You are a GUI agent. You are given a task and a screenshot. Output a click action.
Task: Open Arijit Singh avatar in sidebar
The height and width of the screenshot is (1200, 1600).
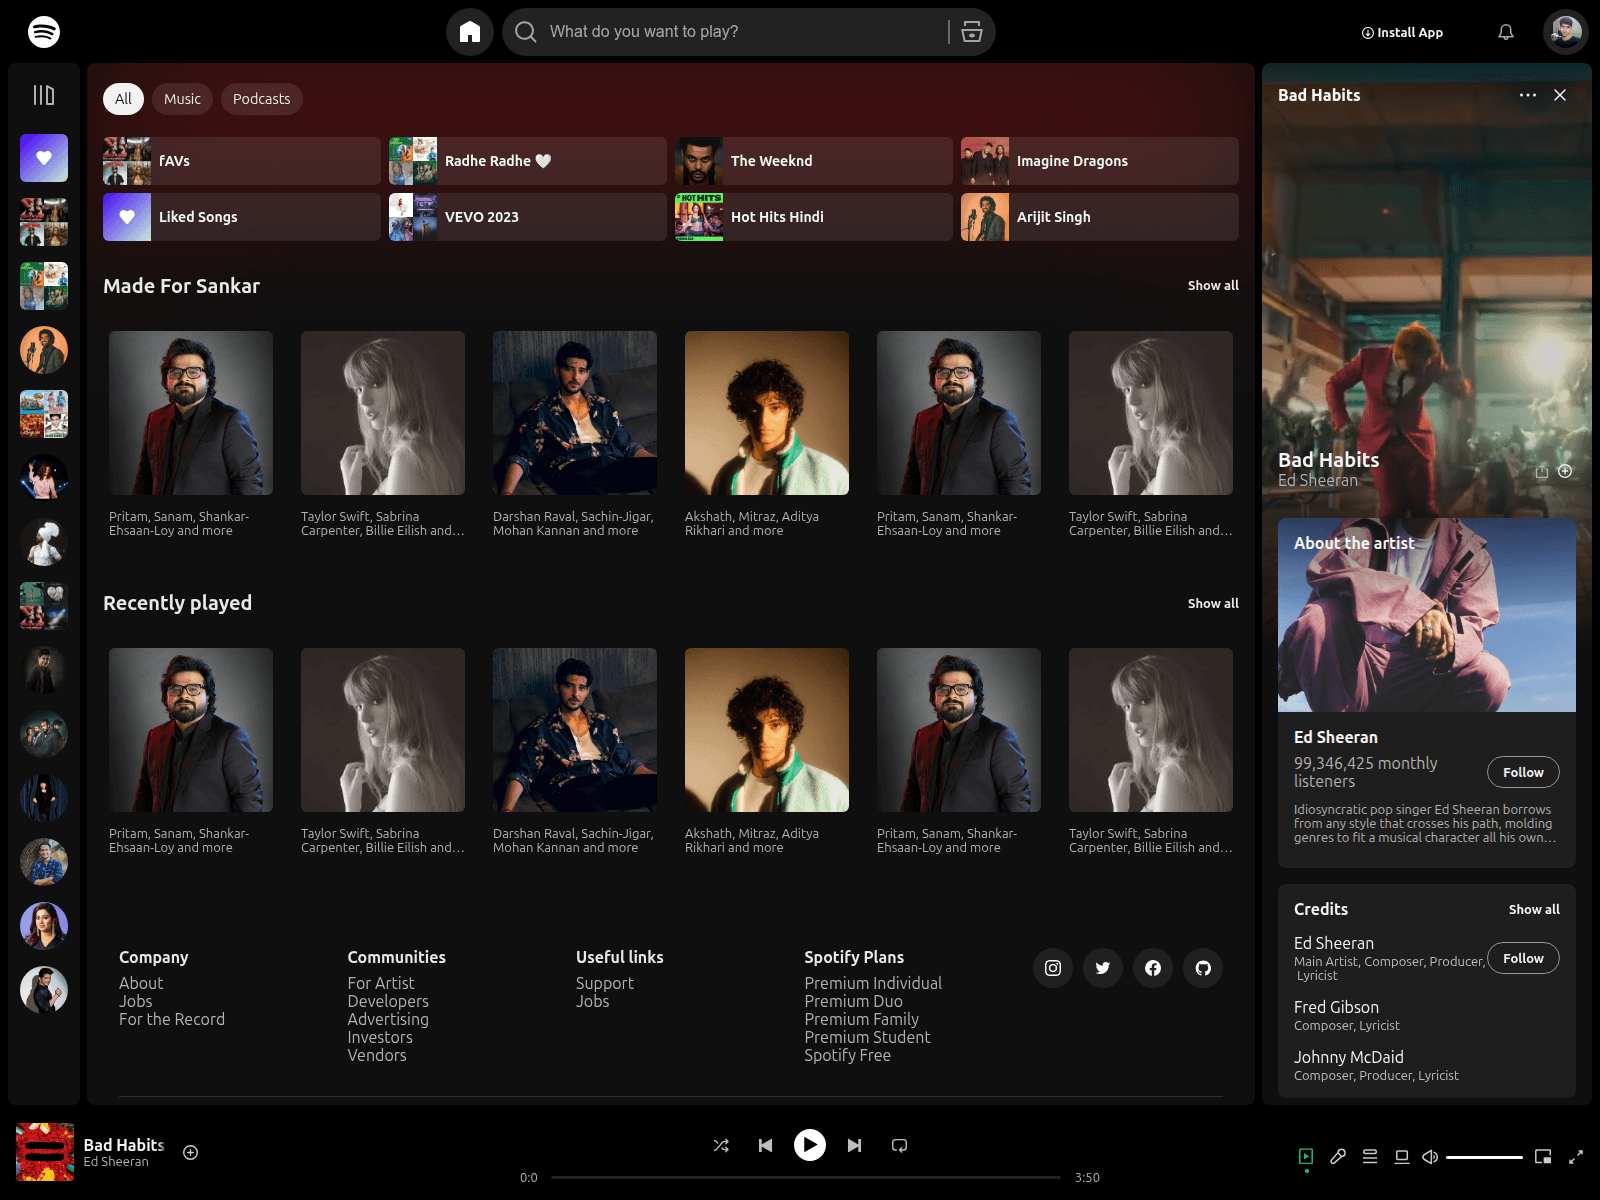[x=44, y=350]
